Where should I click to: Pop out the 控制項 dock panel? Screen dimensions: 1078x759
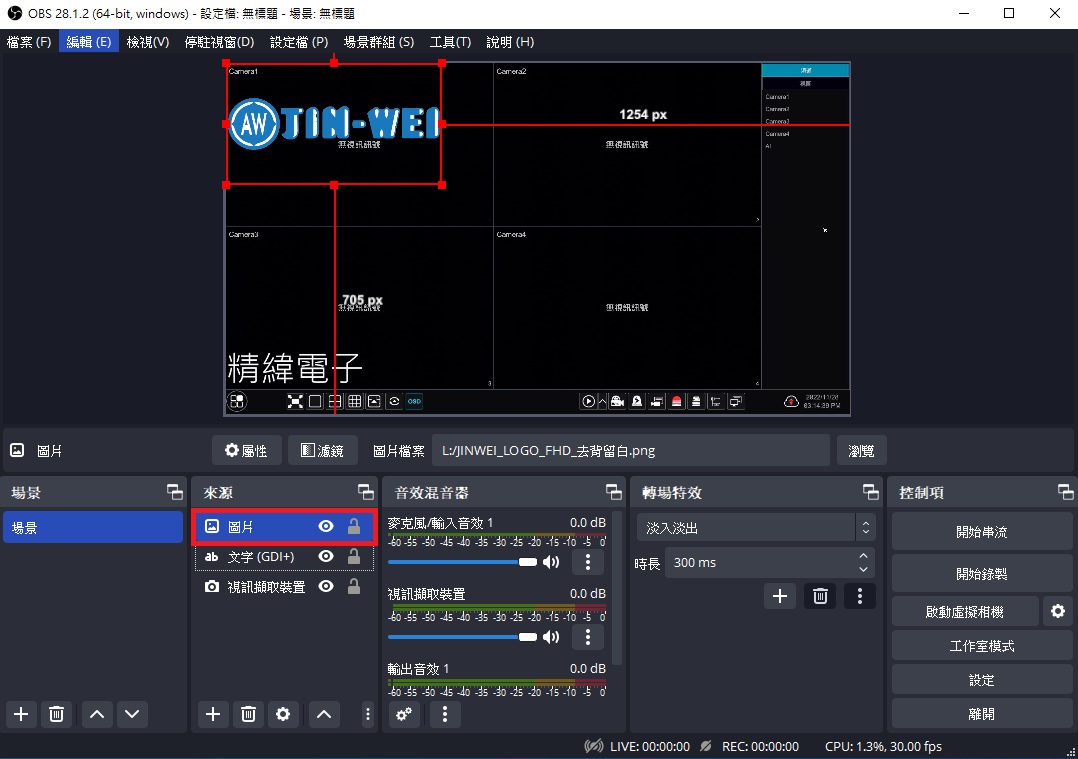[1066, 492]
